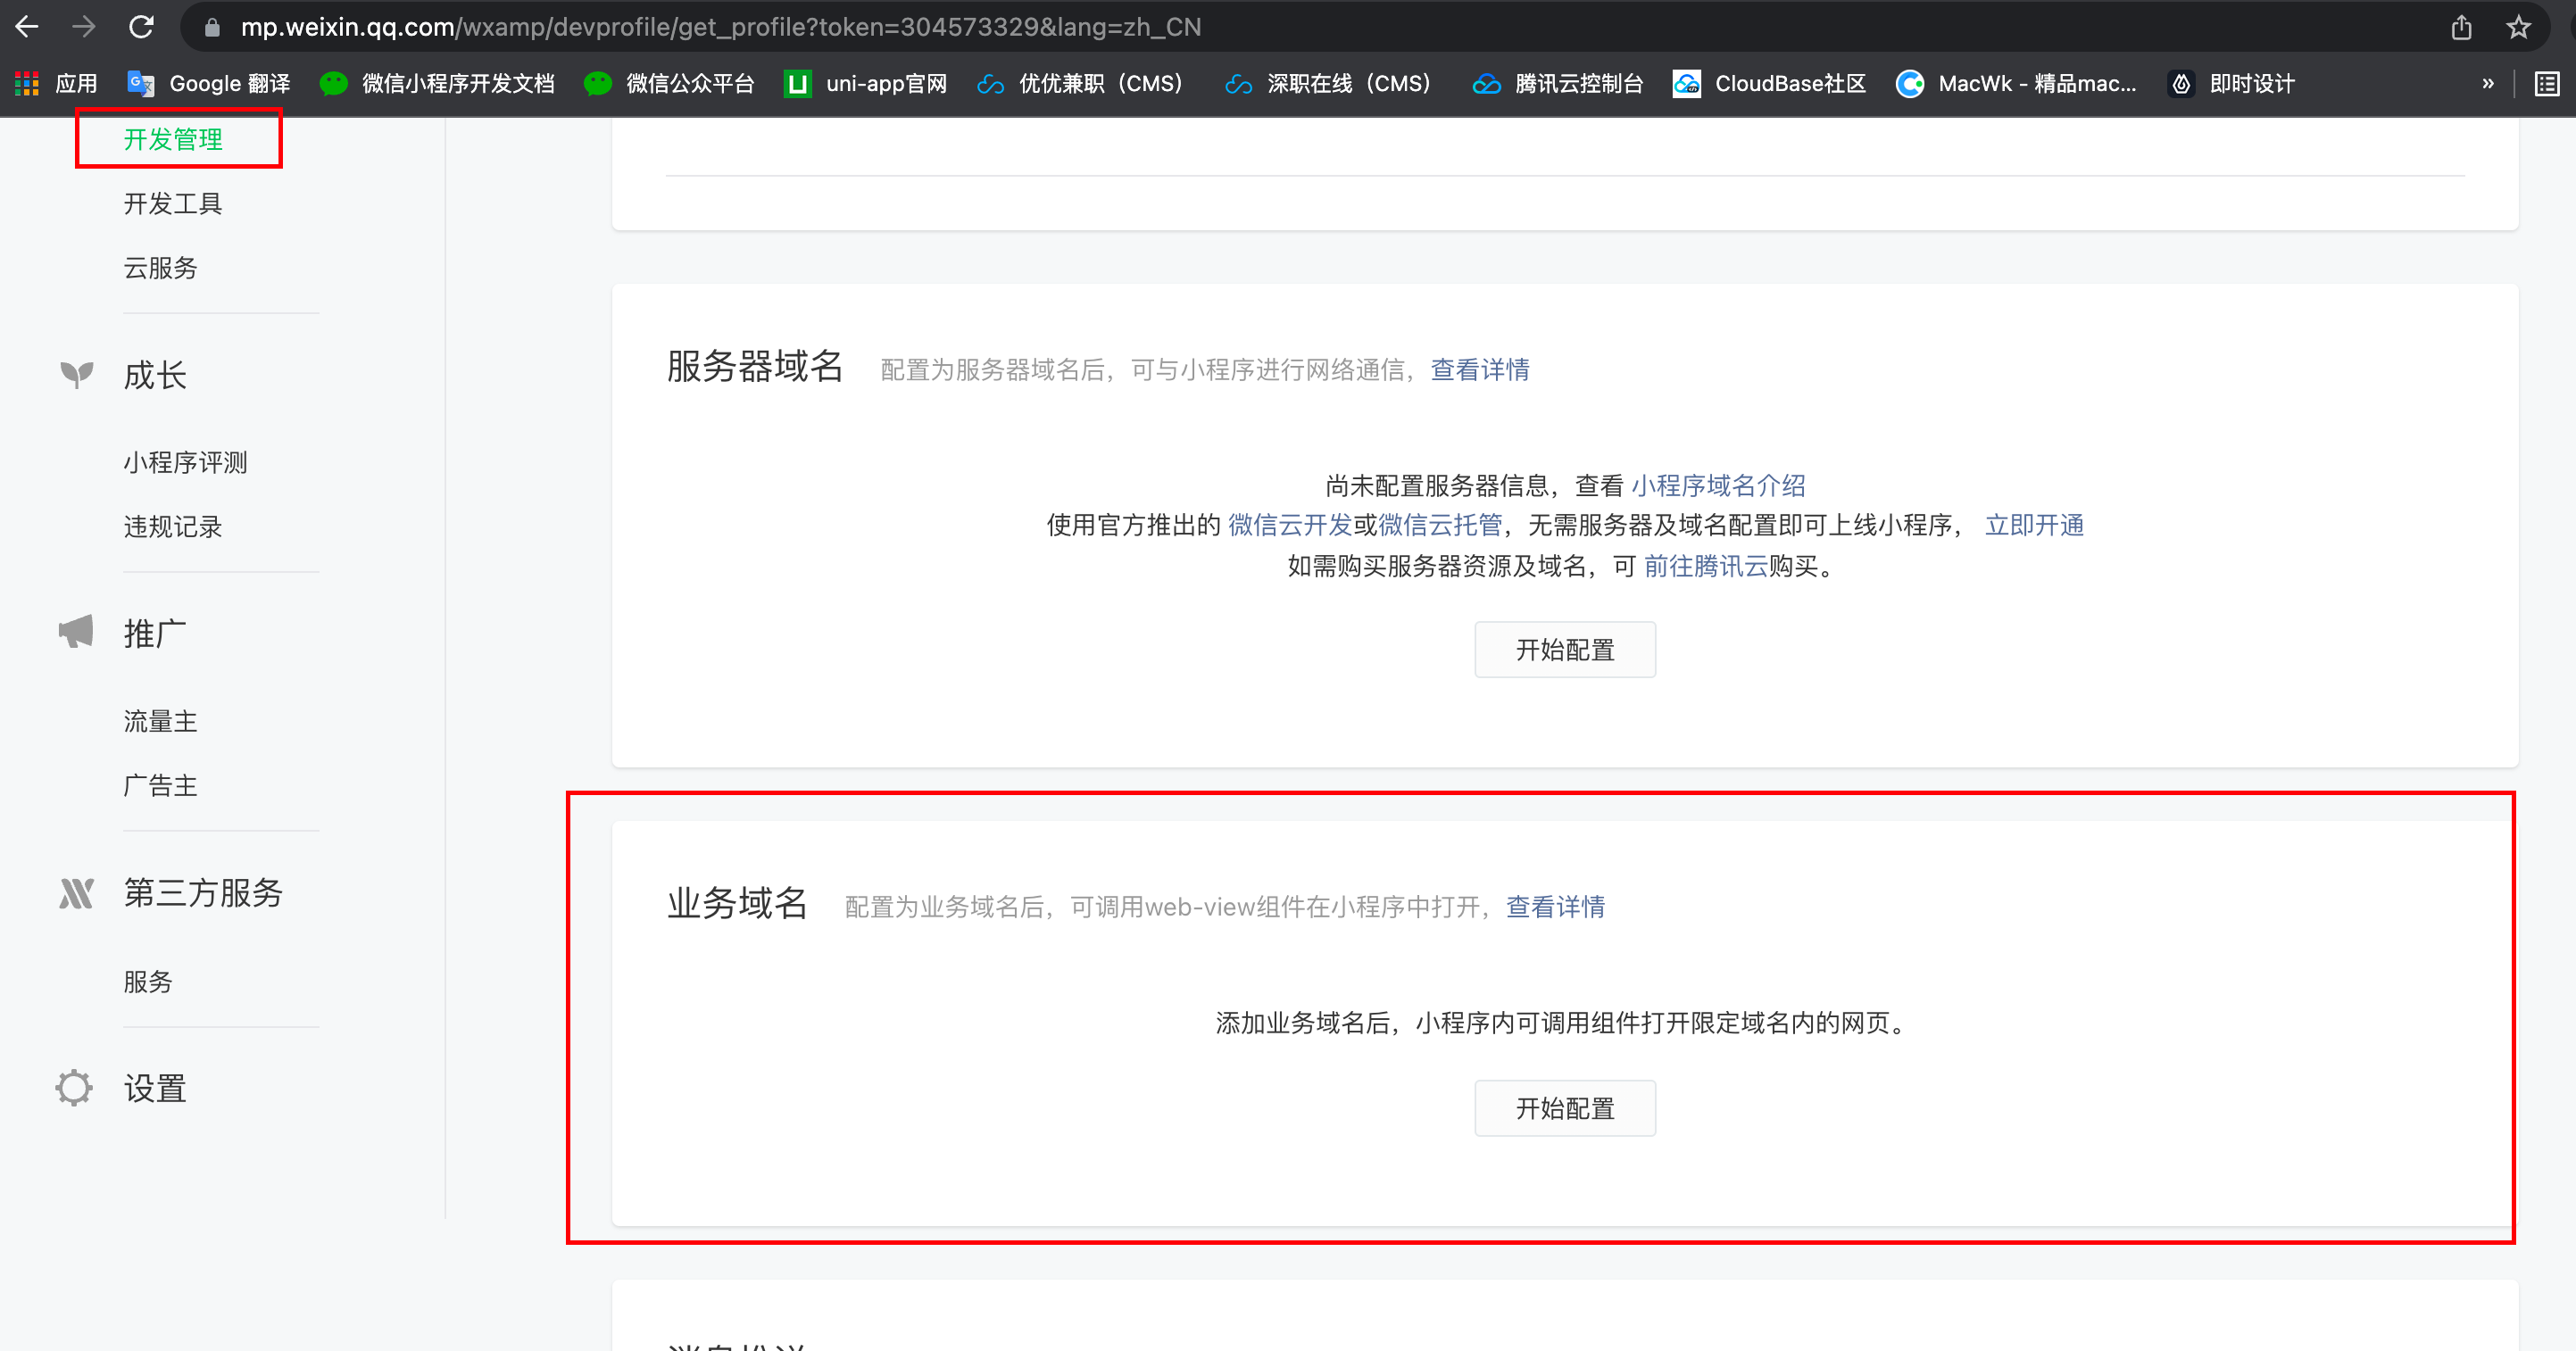Go to 云服务 sidebar item
The height and width of the screenshot is (1351, 2576).
(x=160, y=268)
